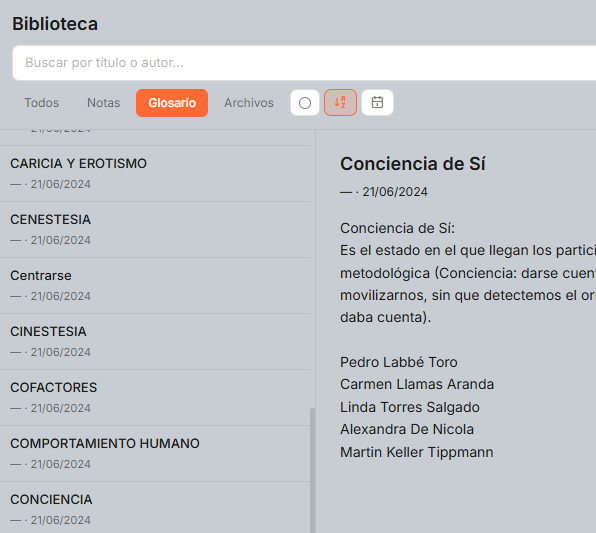
Task: Click the detail pane date 21/06/2024
Action: (x=395, y=192)
